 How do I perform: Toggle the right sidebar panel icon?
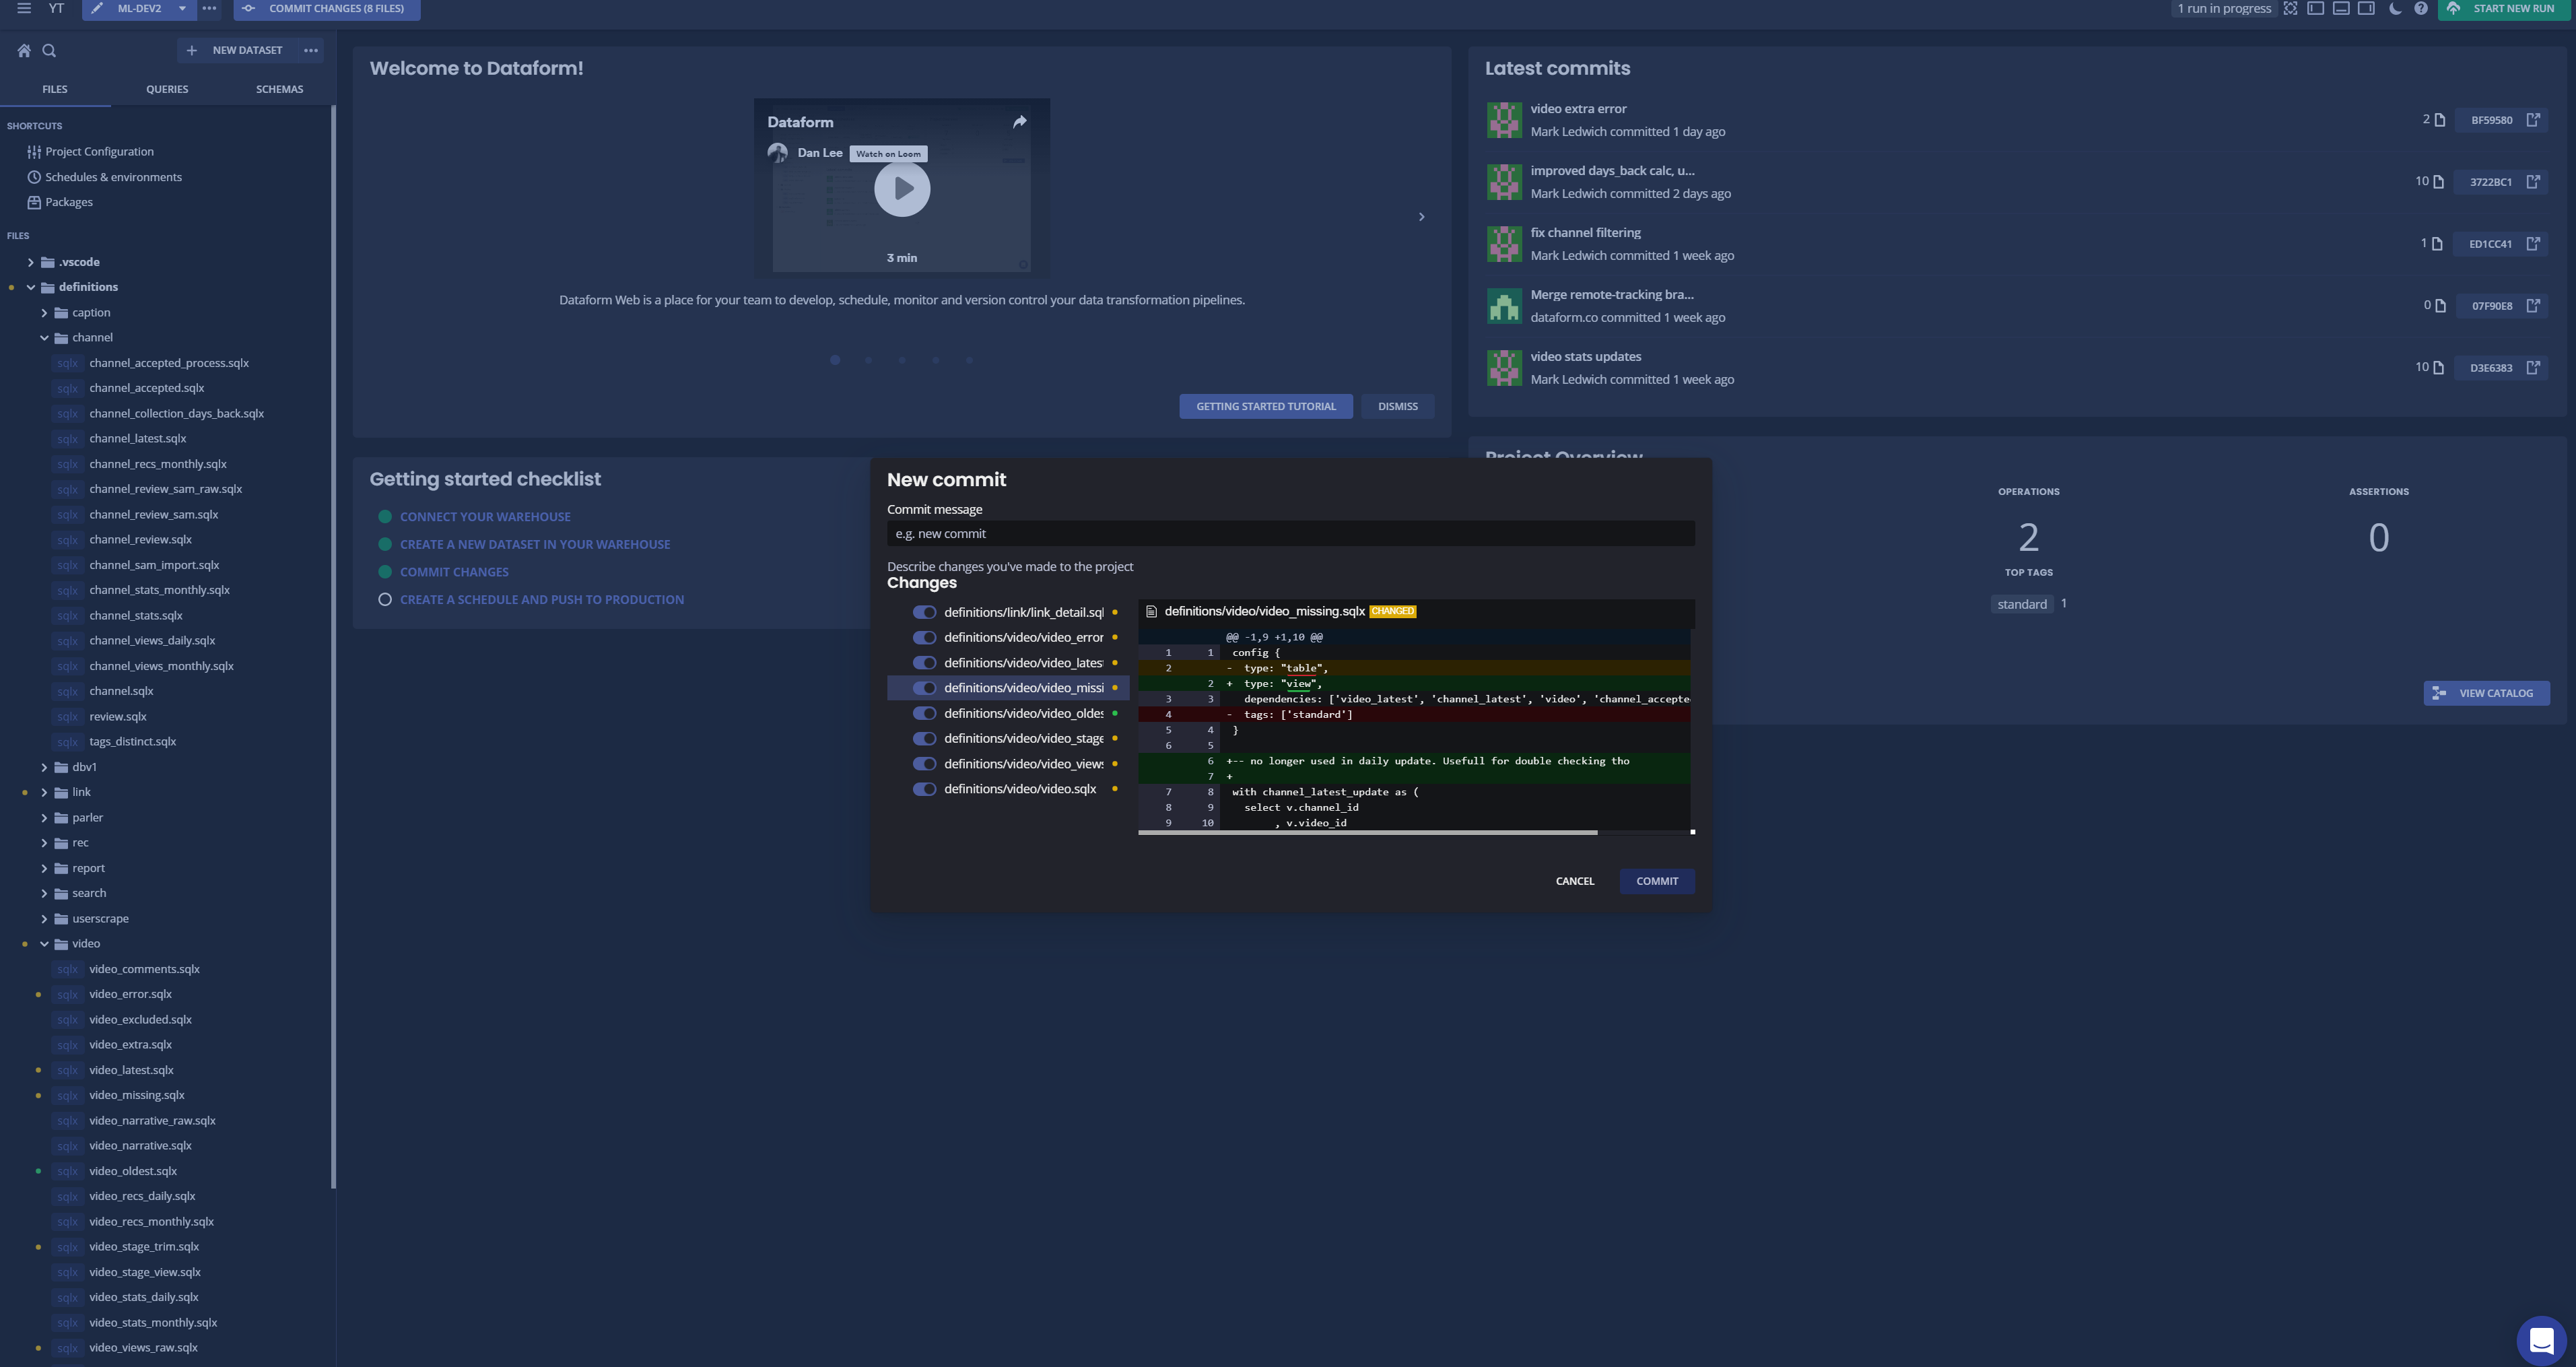[x=2366, y=8]
